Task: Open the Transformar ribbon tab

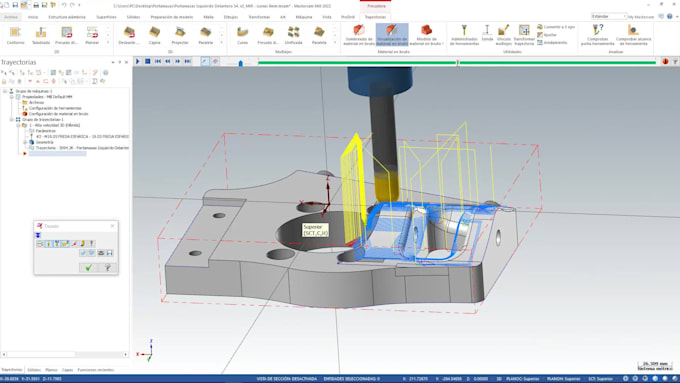Action: (x=259, y=17)
